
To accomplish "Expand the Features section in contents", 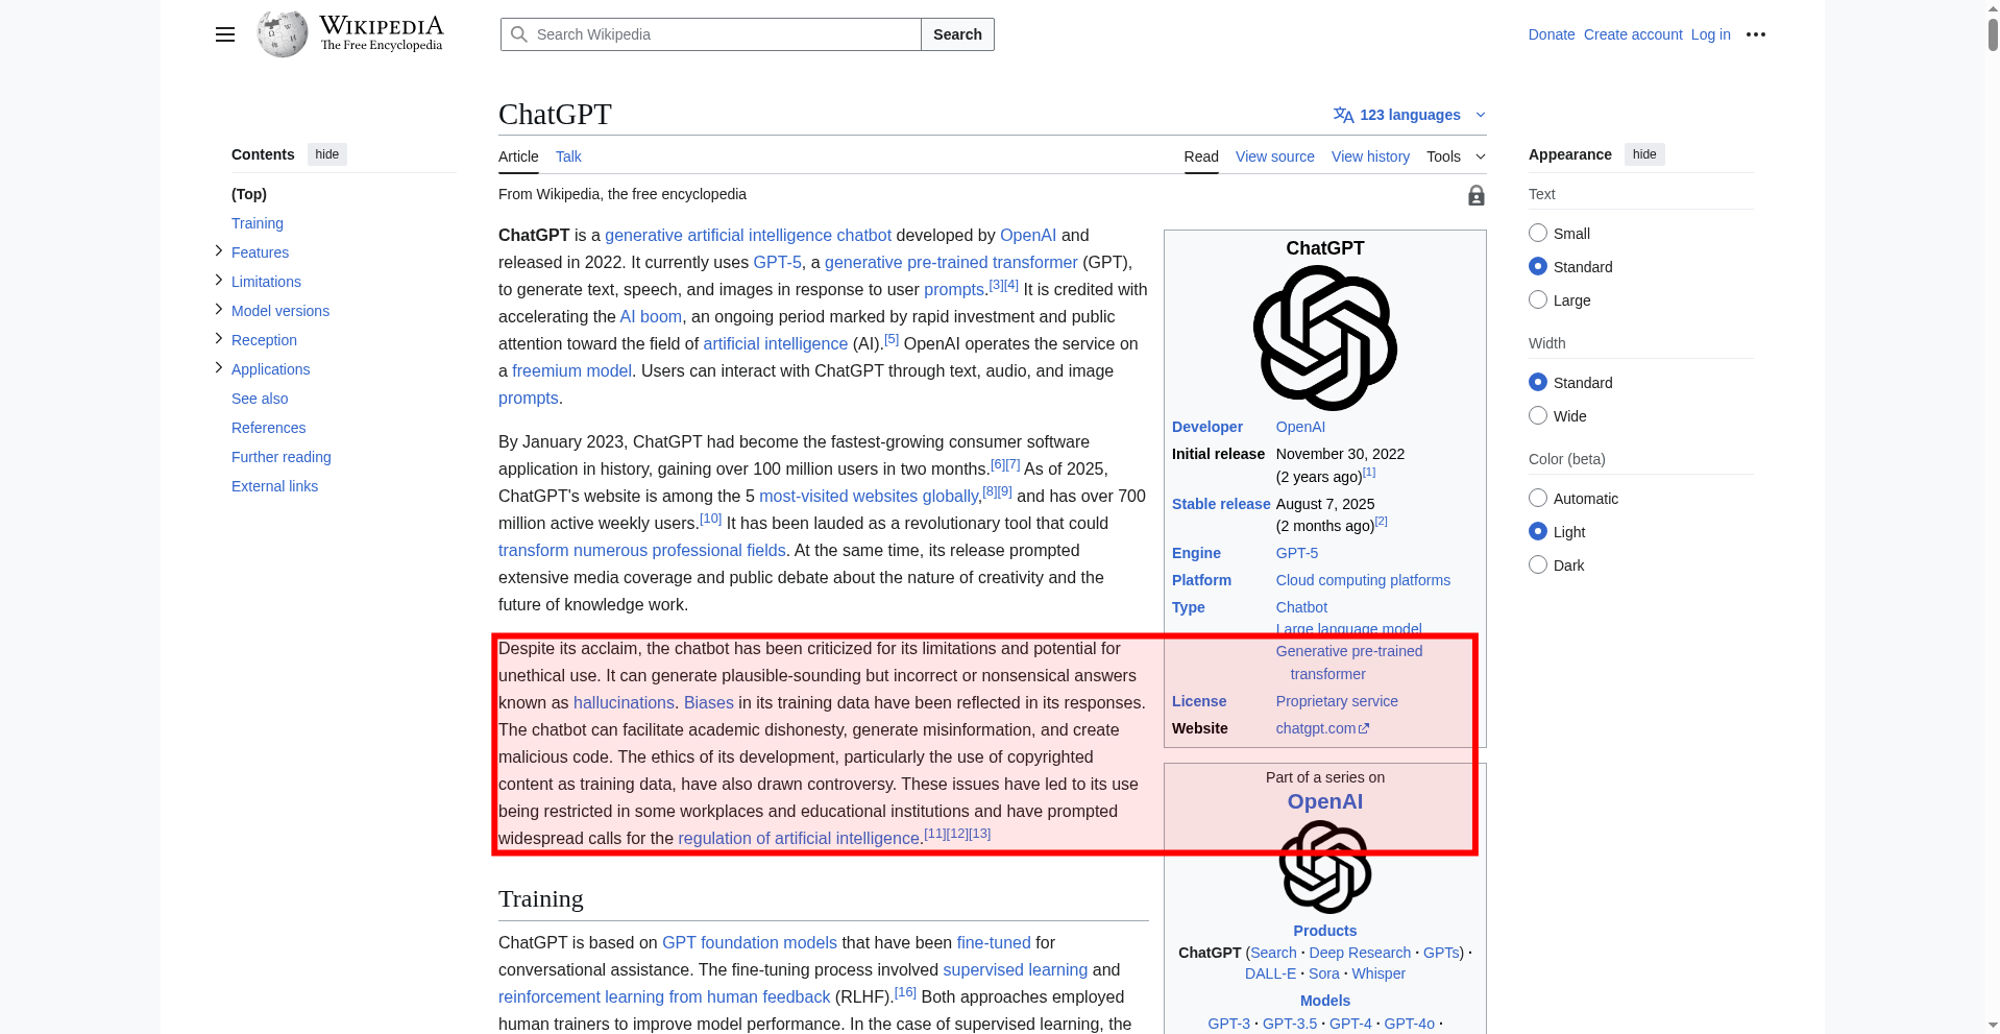I will point(219,251).
